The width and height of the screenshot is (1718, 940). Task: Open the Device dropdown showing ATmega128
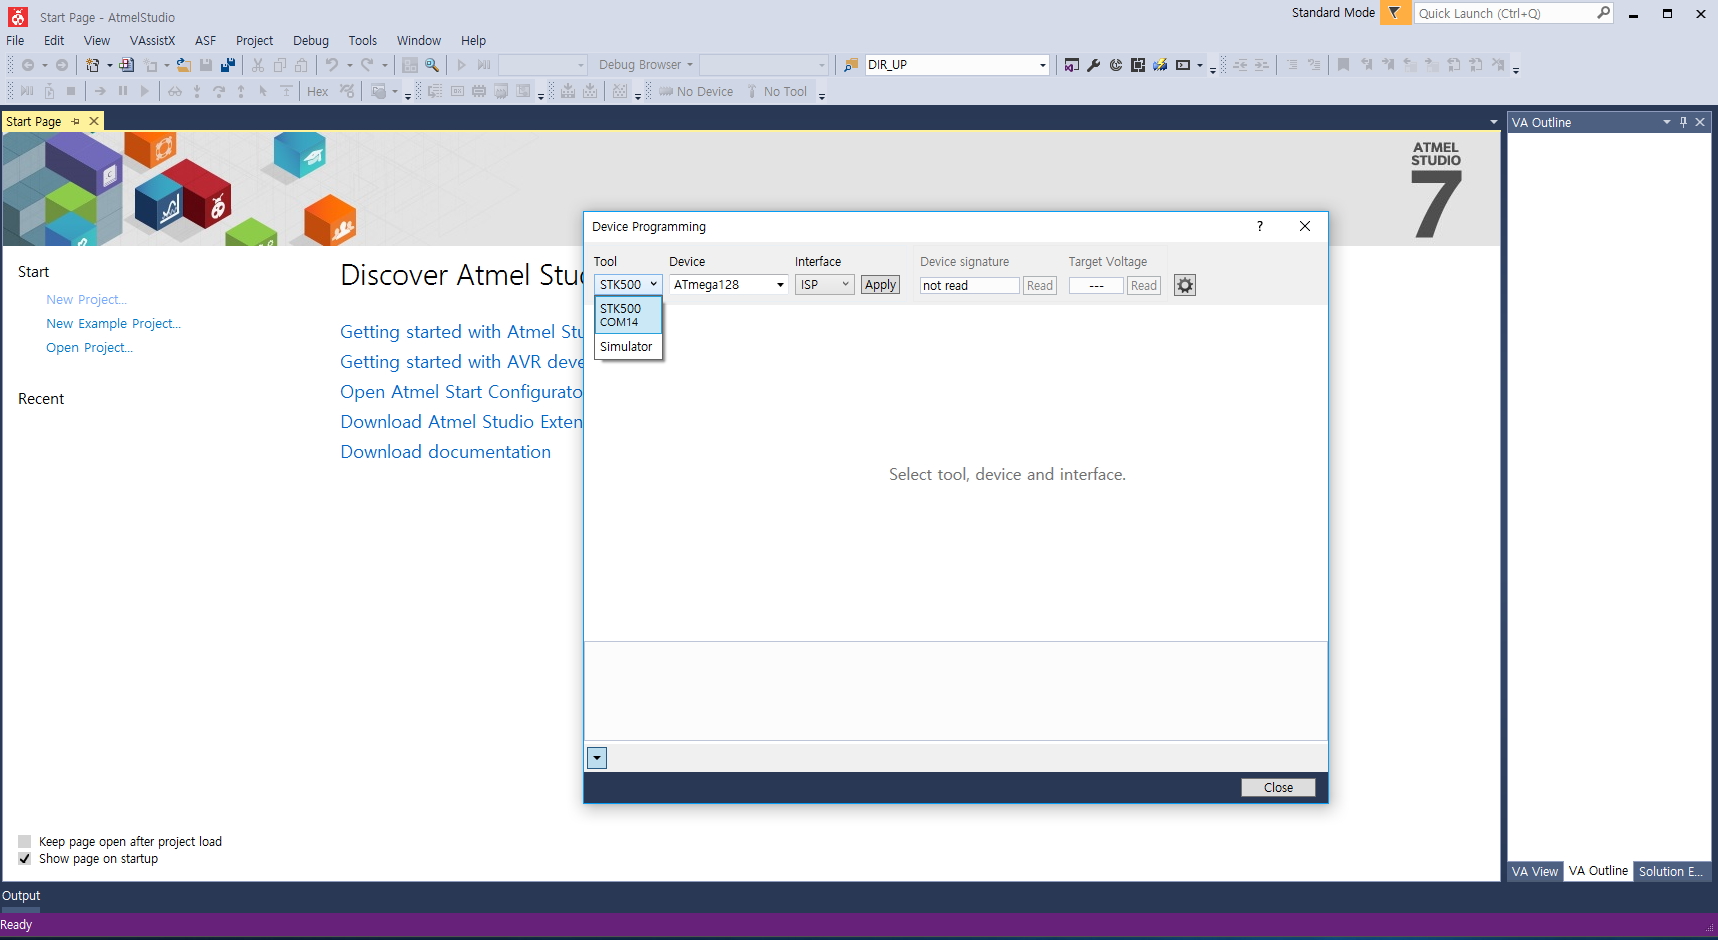pos(728,285)
